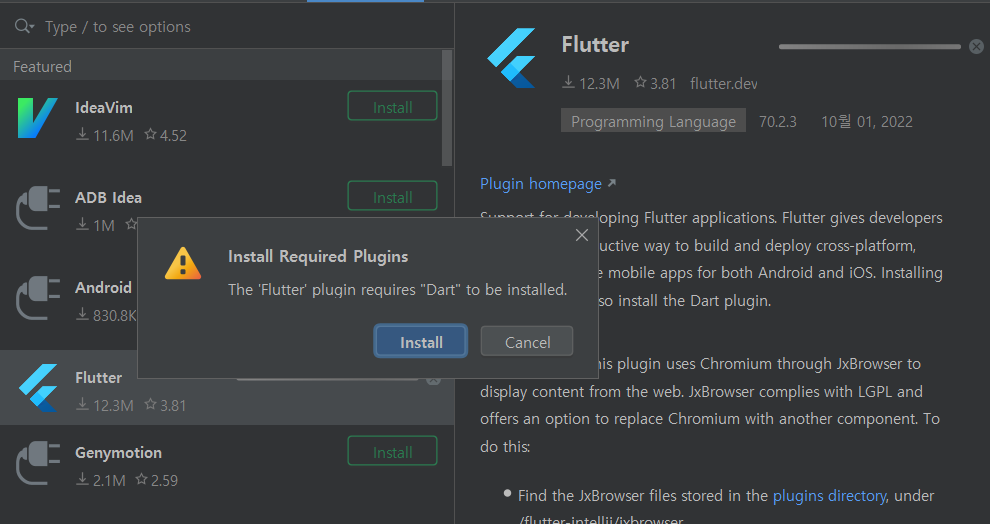
Task: Click the Flutter rating star in the details pane
Action: click(640, 82)
